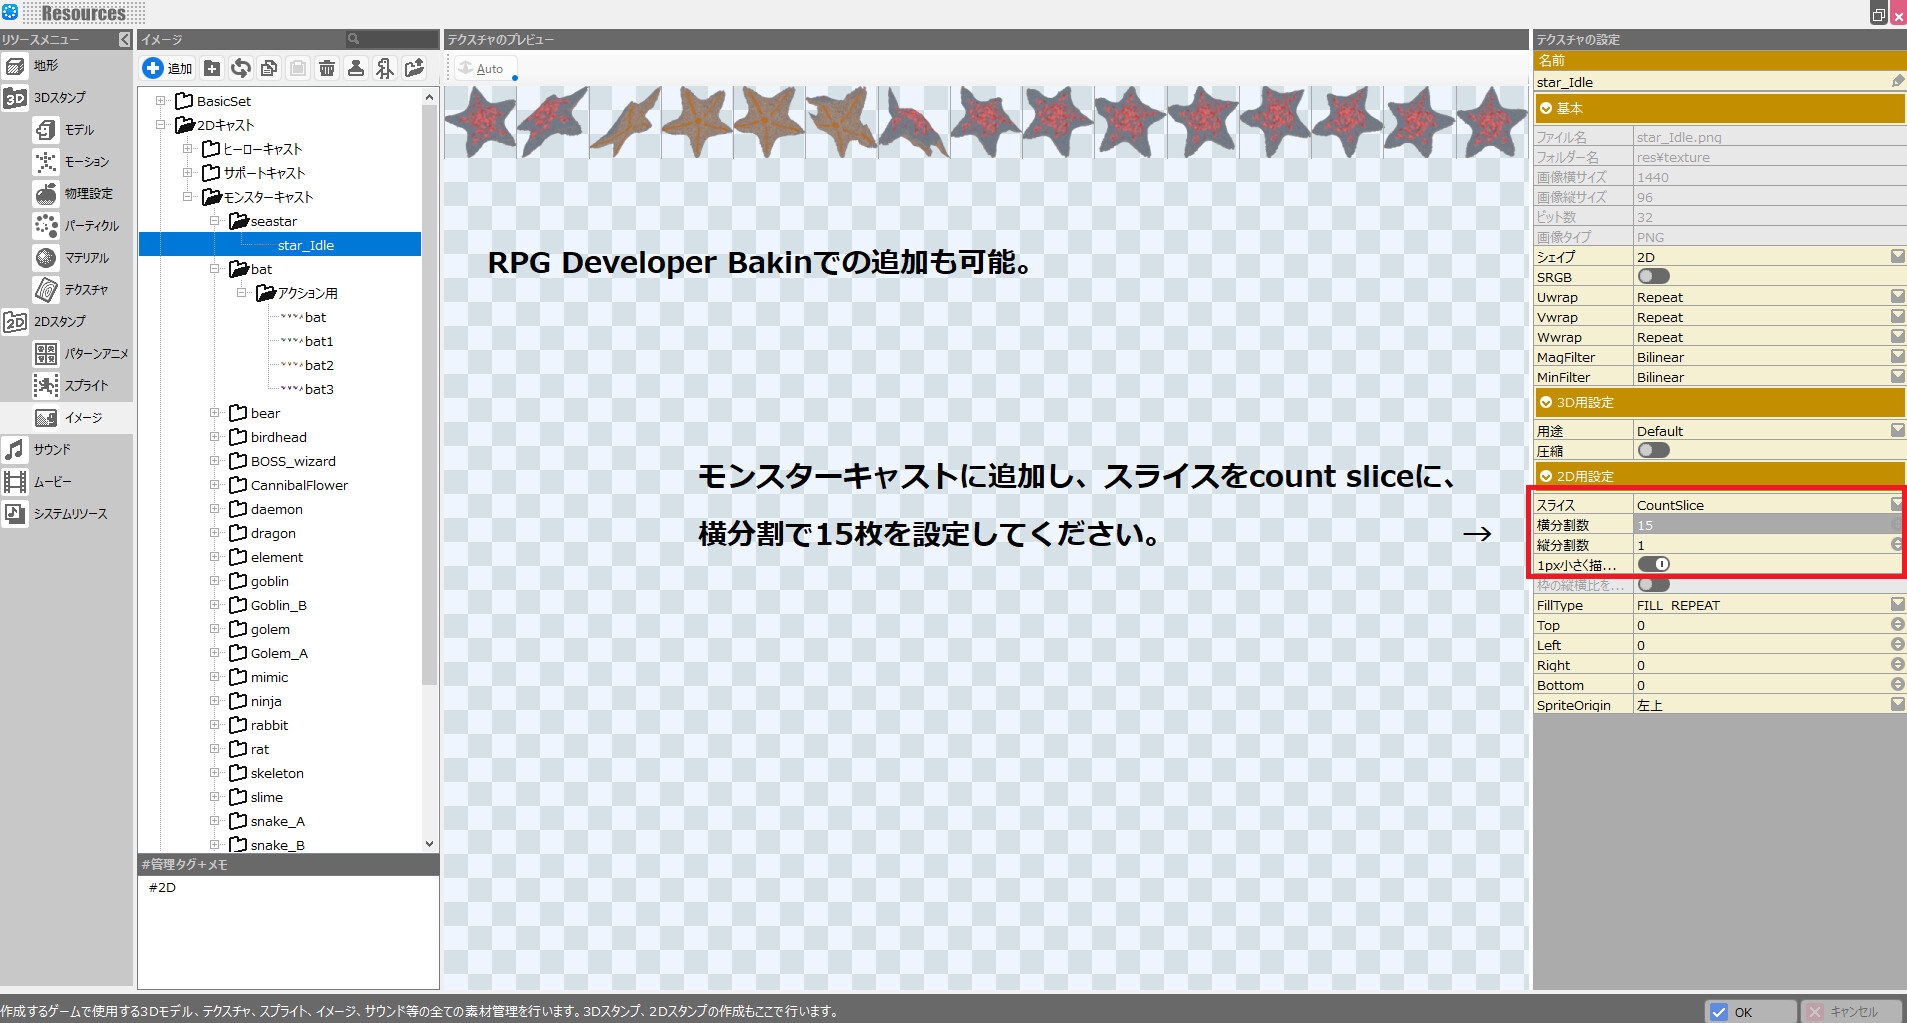
Task: Click the export folder icon
Action: coord(414,68)
